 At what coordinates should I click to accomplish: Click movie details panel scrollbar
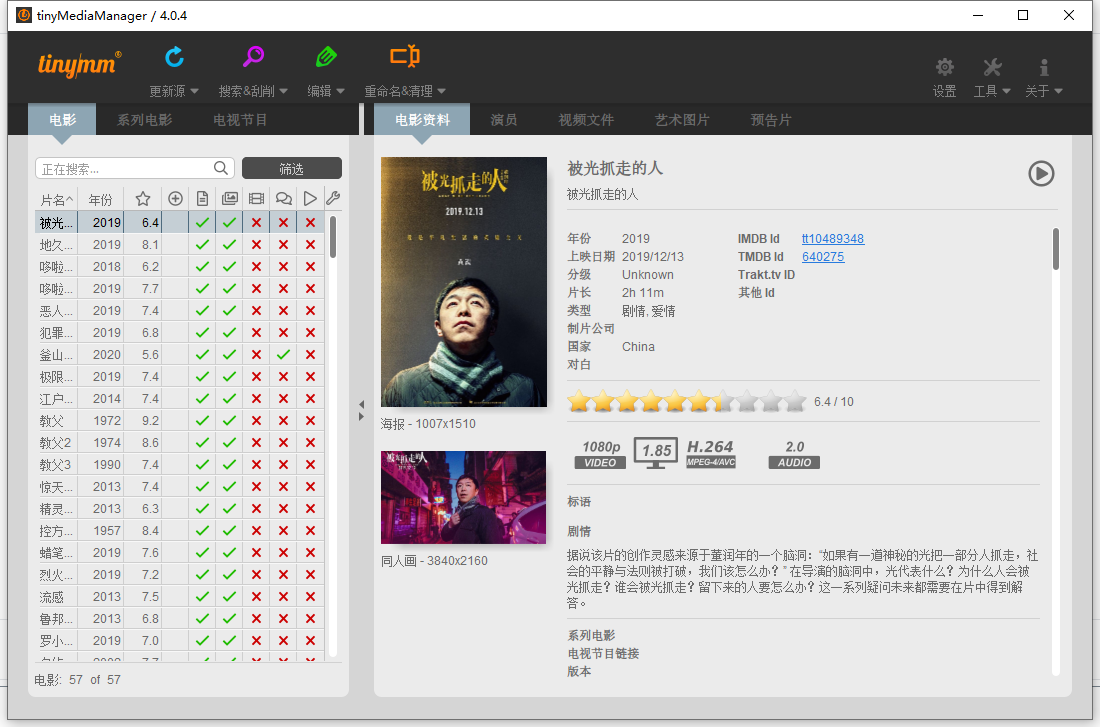[1056, 248]
